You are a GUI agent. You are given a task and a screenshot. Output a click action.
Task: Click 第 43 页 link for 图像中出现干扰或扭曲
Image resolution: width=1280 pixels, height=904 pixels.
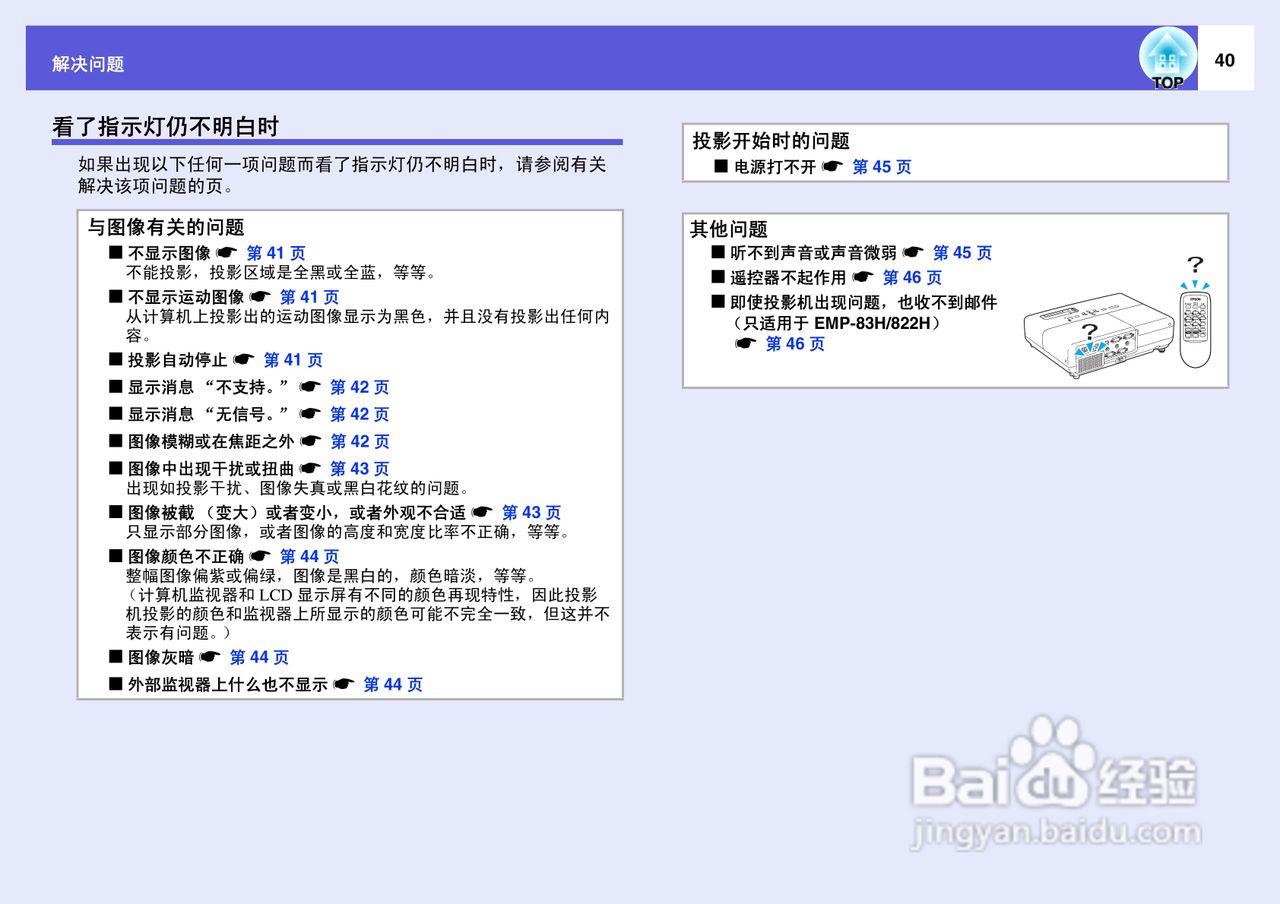361,468
